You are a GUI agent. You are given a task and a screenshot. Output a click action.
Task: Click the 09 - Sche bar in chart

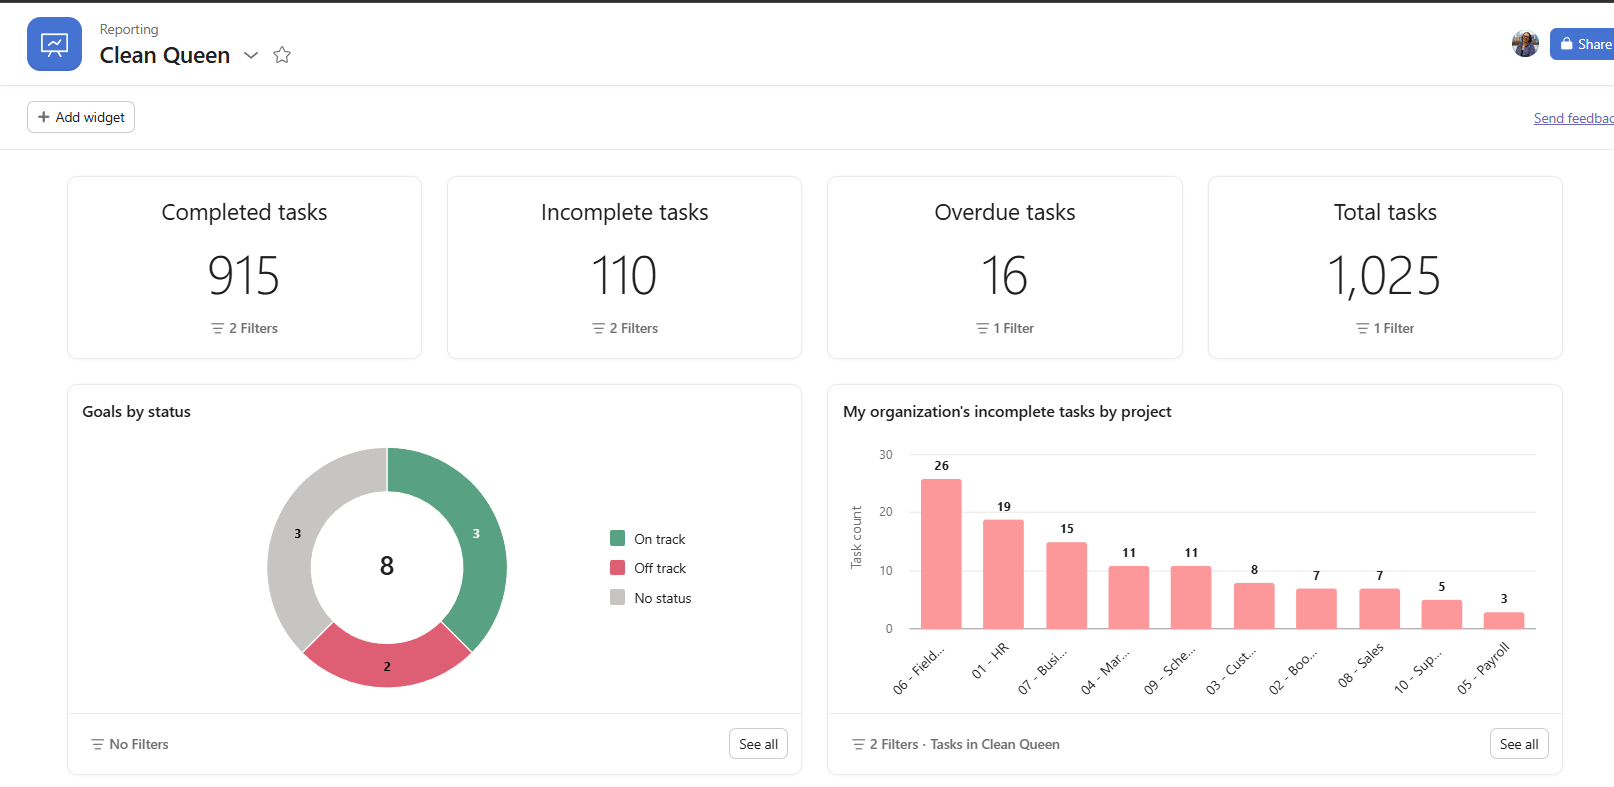tap(1191, 598)
